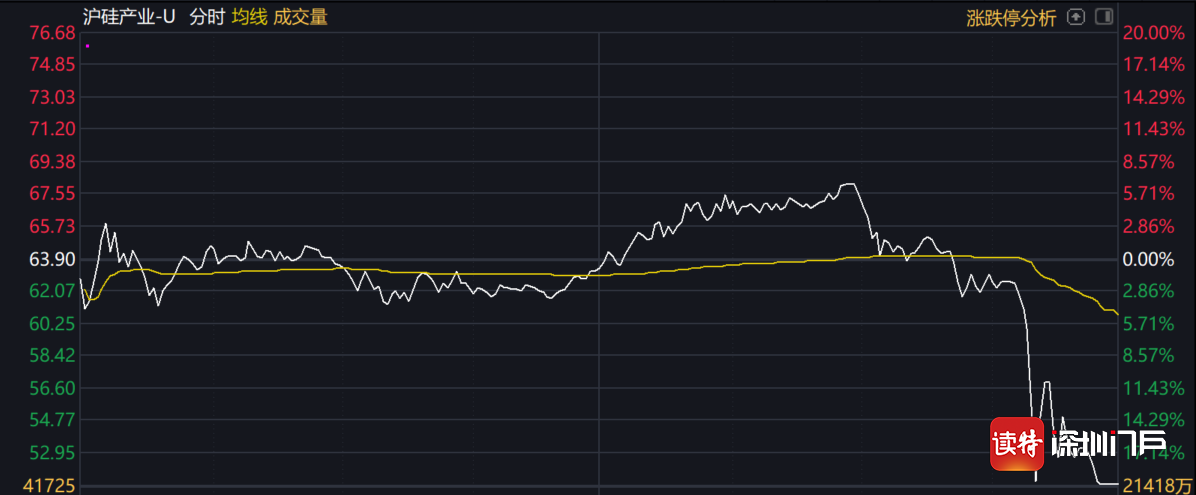Viewport: 1196px width, 495px height.
Task: Toggle the right side panel icon
Action: tap(1103, 16)
